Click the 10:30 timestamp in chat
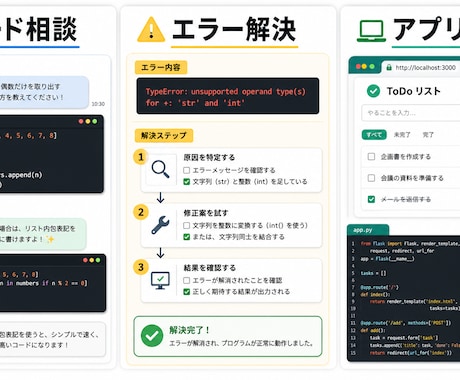460x380 pixels. (98, 104)
